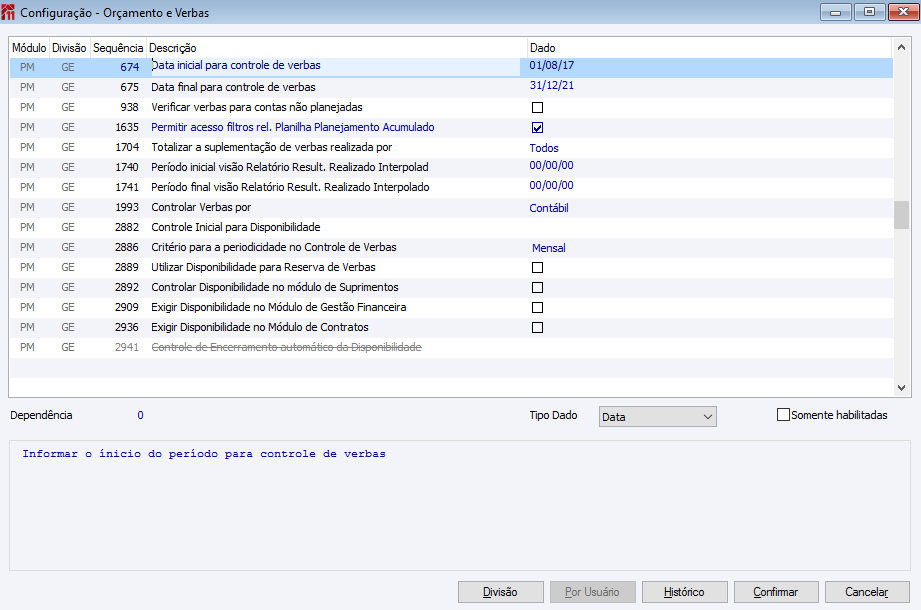
Task: Click the Módulo column header
Action: click(x=29, y=48)
